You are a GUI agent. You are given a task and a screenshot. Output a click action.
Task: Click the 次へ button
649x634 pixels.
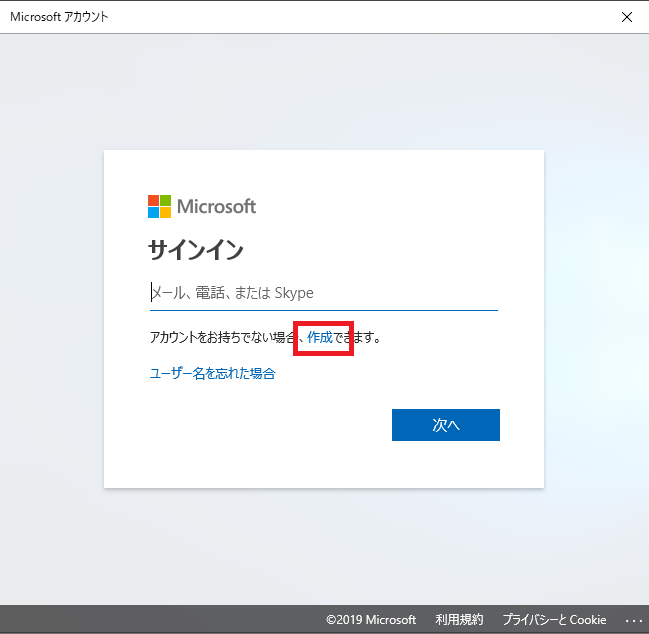[446, 425]
